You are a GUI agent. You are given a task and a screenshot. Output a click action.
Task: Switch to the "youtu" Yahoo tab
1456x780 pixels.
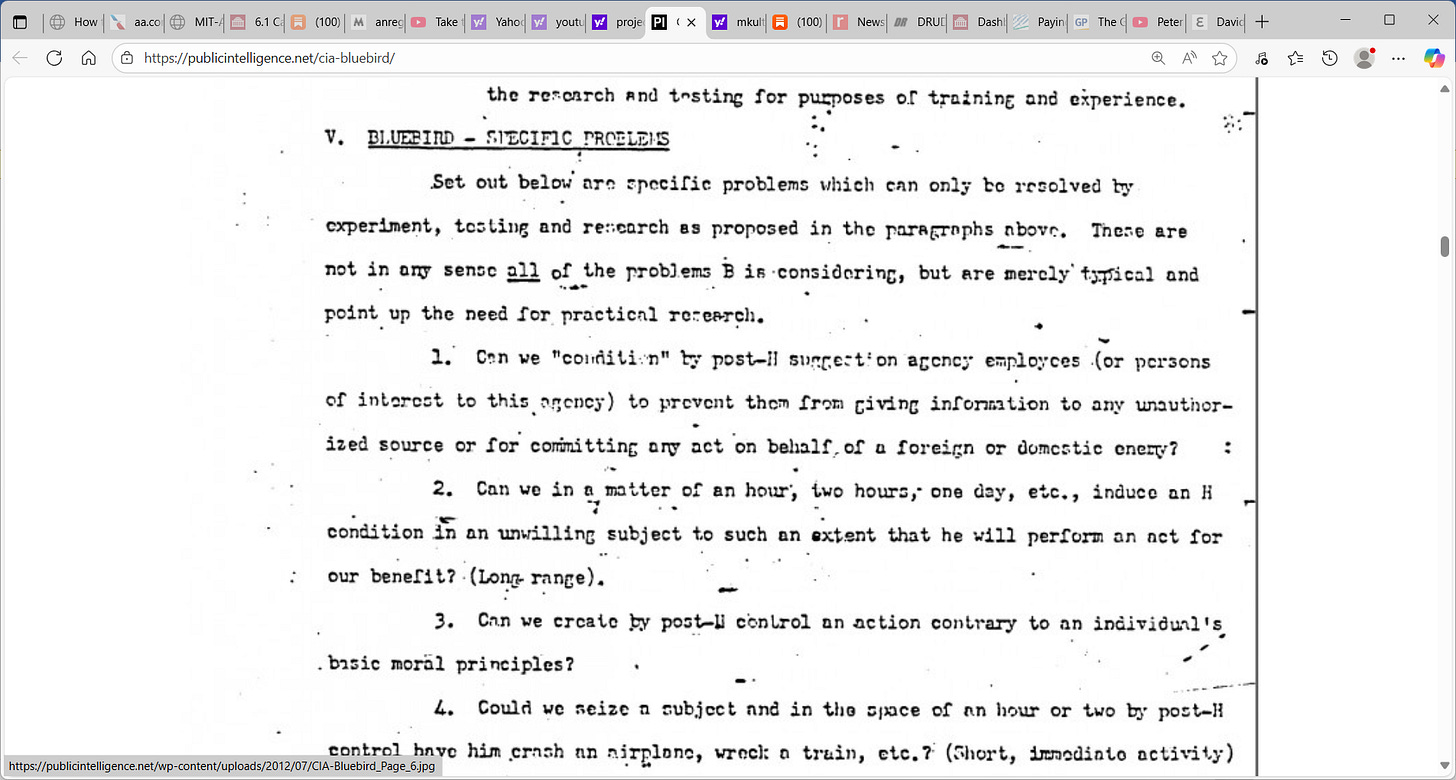coord(553,21)
